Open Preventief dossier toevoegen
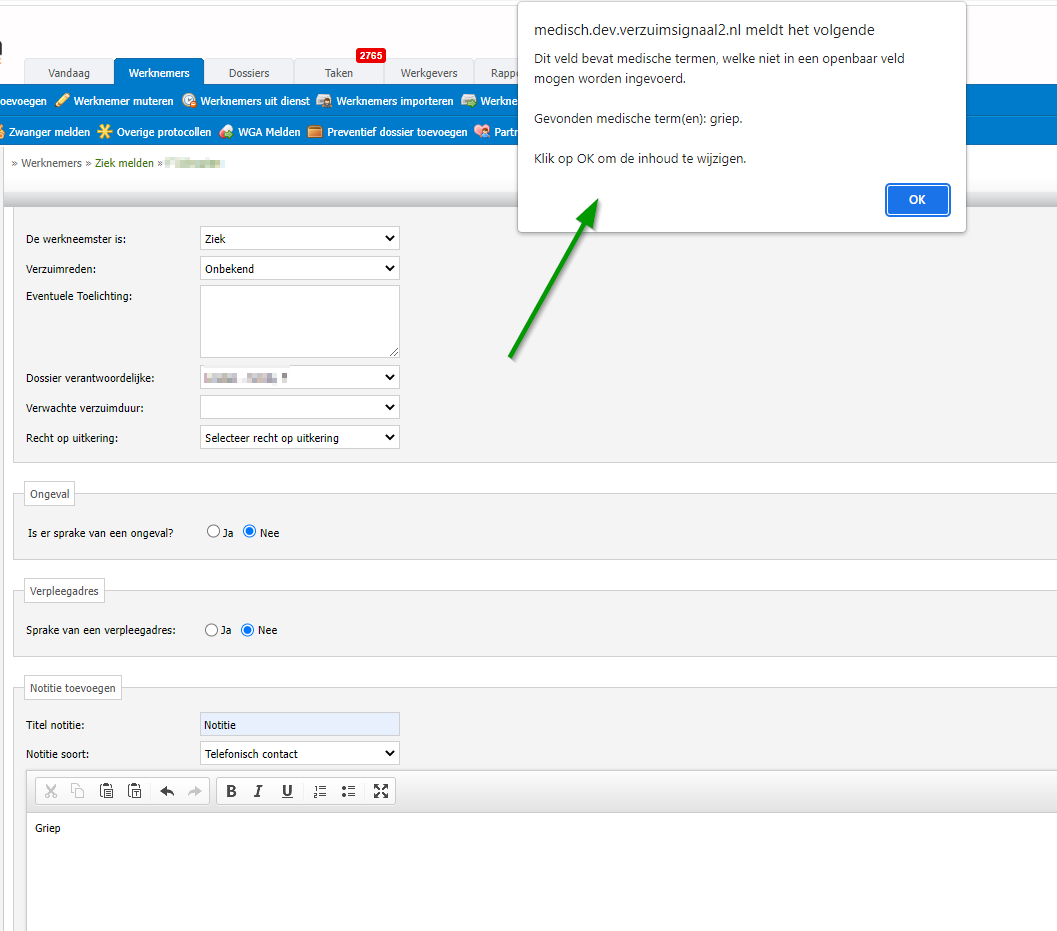The image size is (1057, 931). click(x=397, y=132)
